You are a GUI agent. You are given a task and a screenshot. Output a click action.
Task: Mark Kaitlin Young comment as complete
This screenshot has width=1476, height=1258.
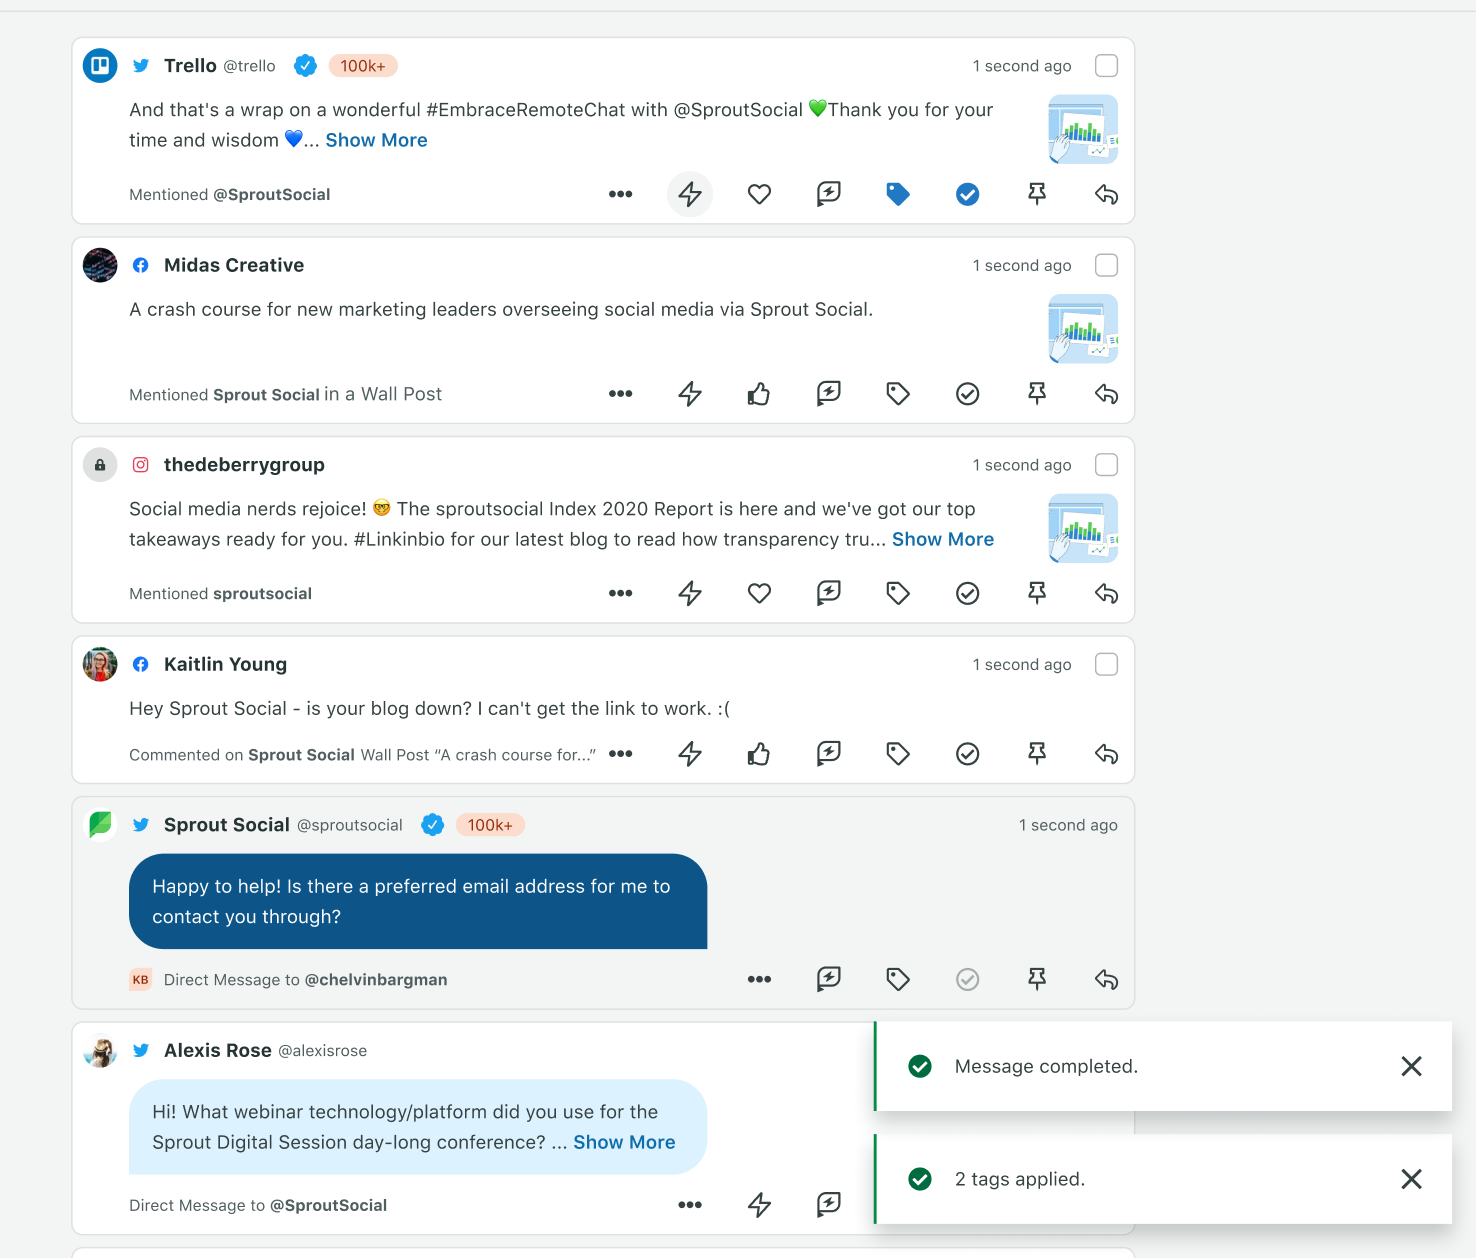point(967,754)
